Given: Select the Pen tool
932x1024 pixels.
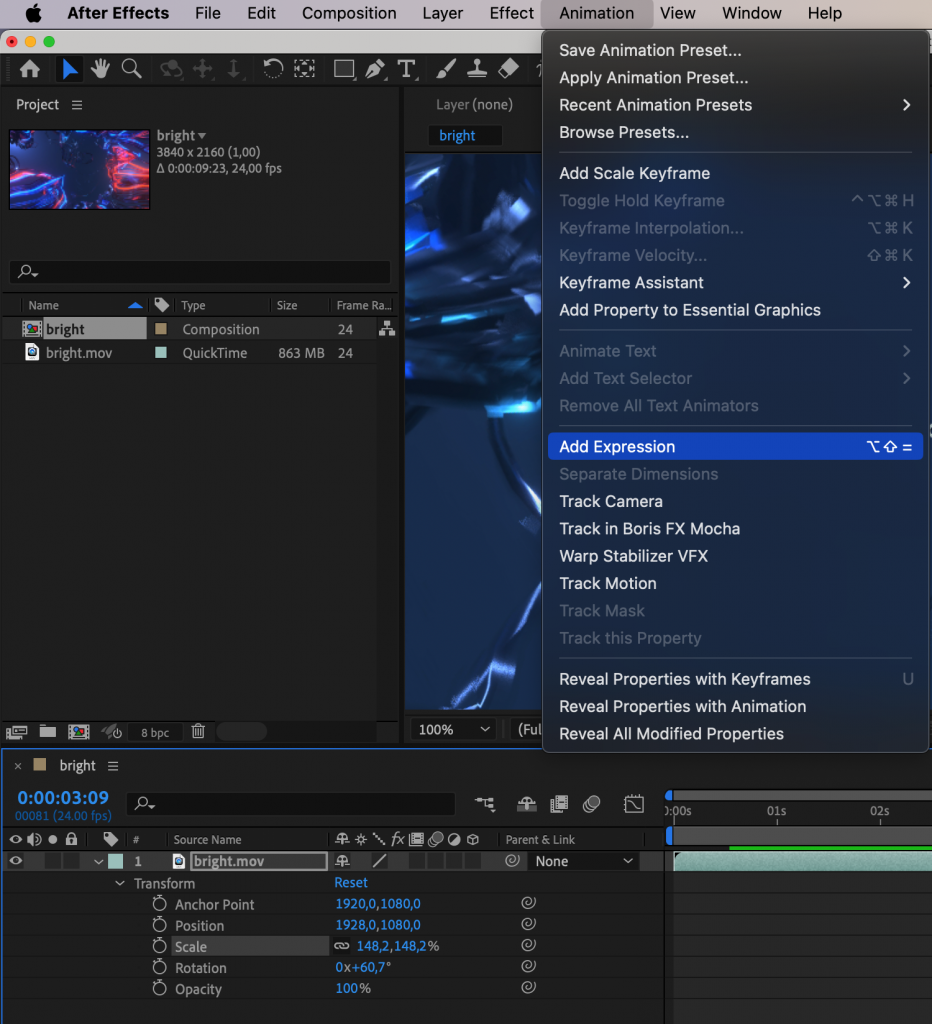Looking at the screenshot, I should (375, 69).
